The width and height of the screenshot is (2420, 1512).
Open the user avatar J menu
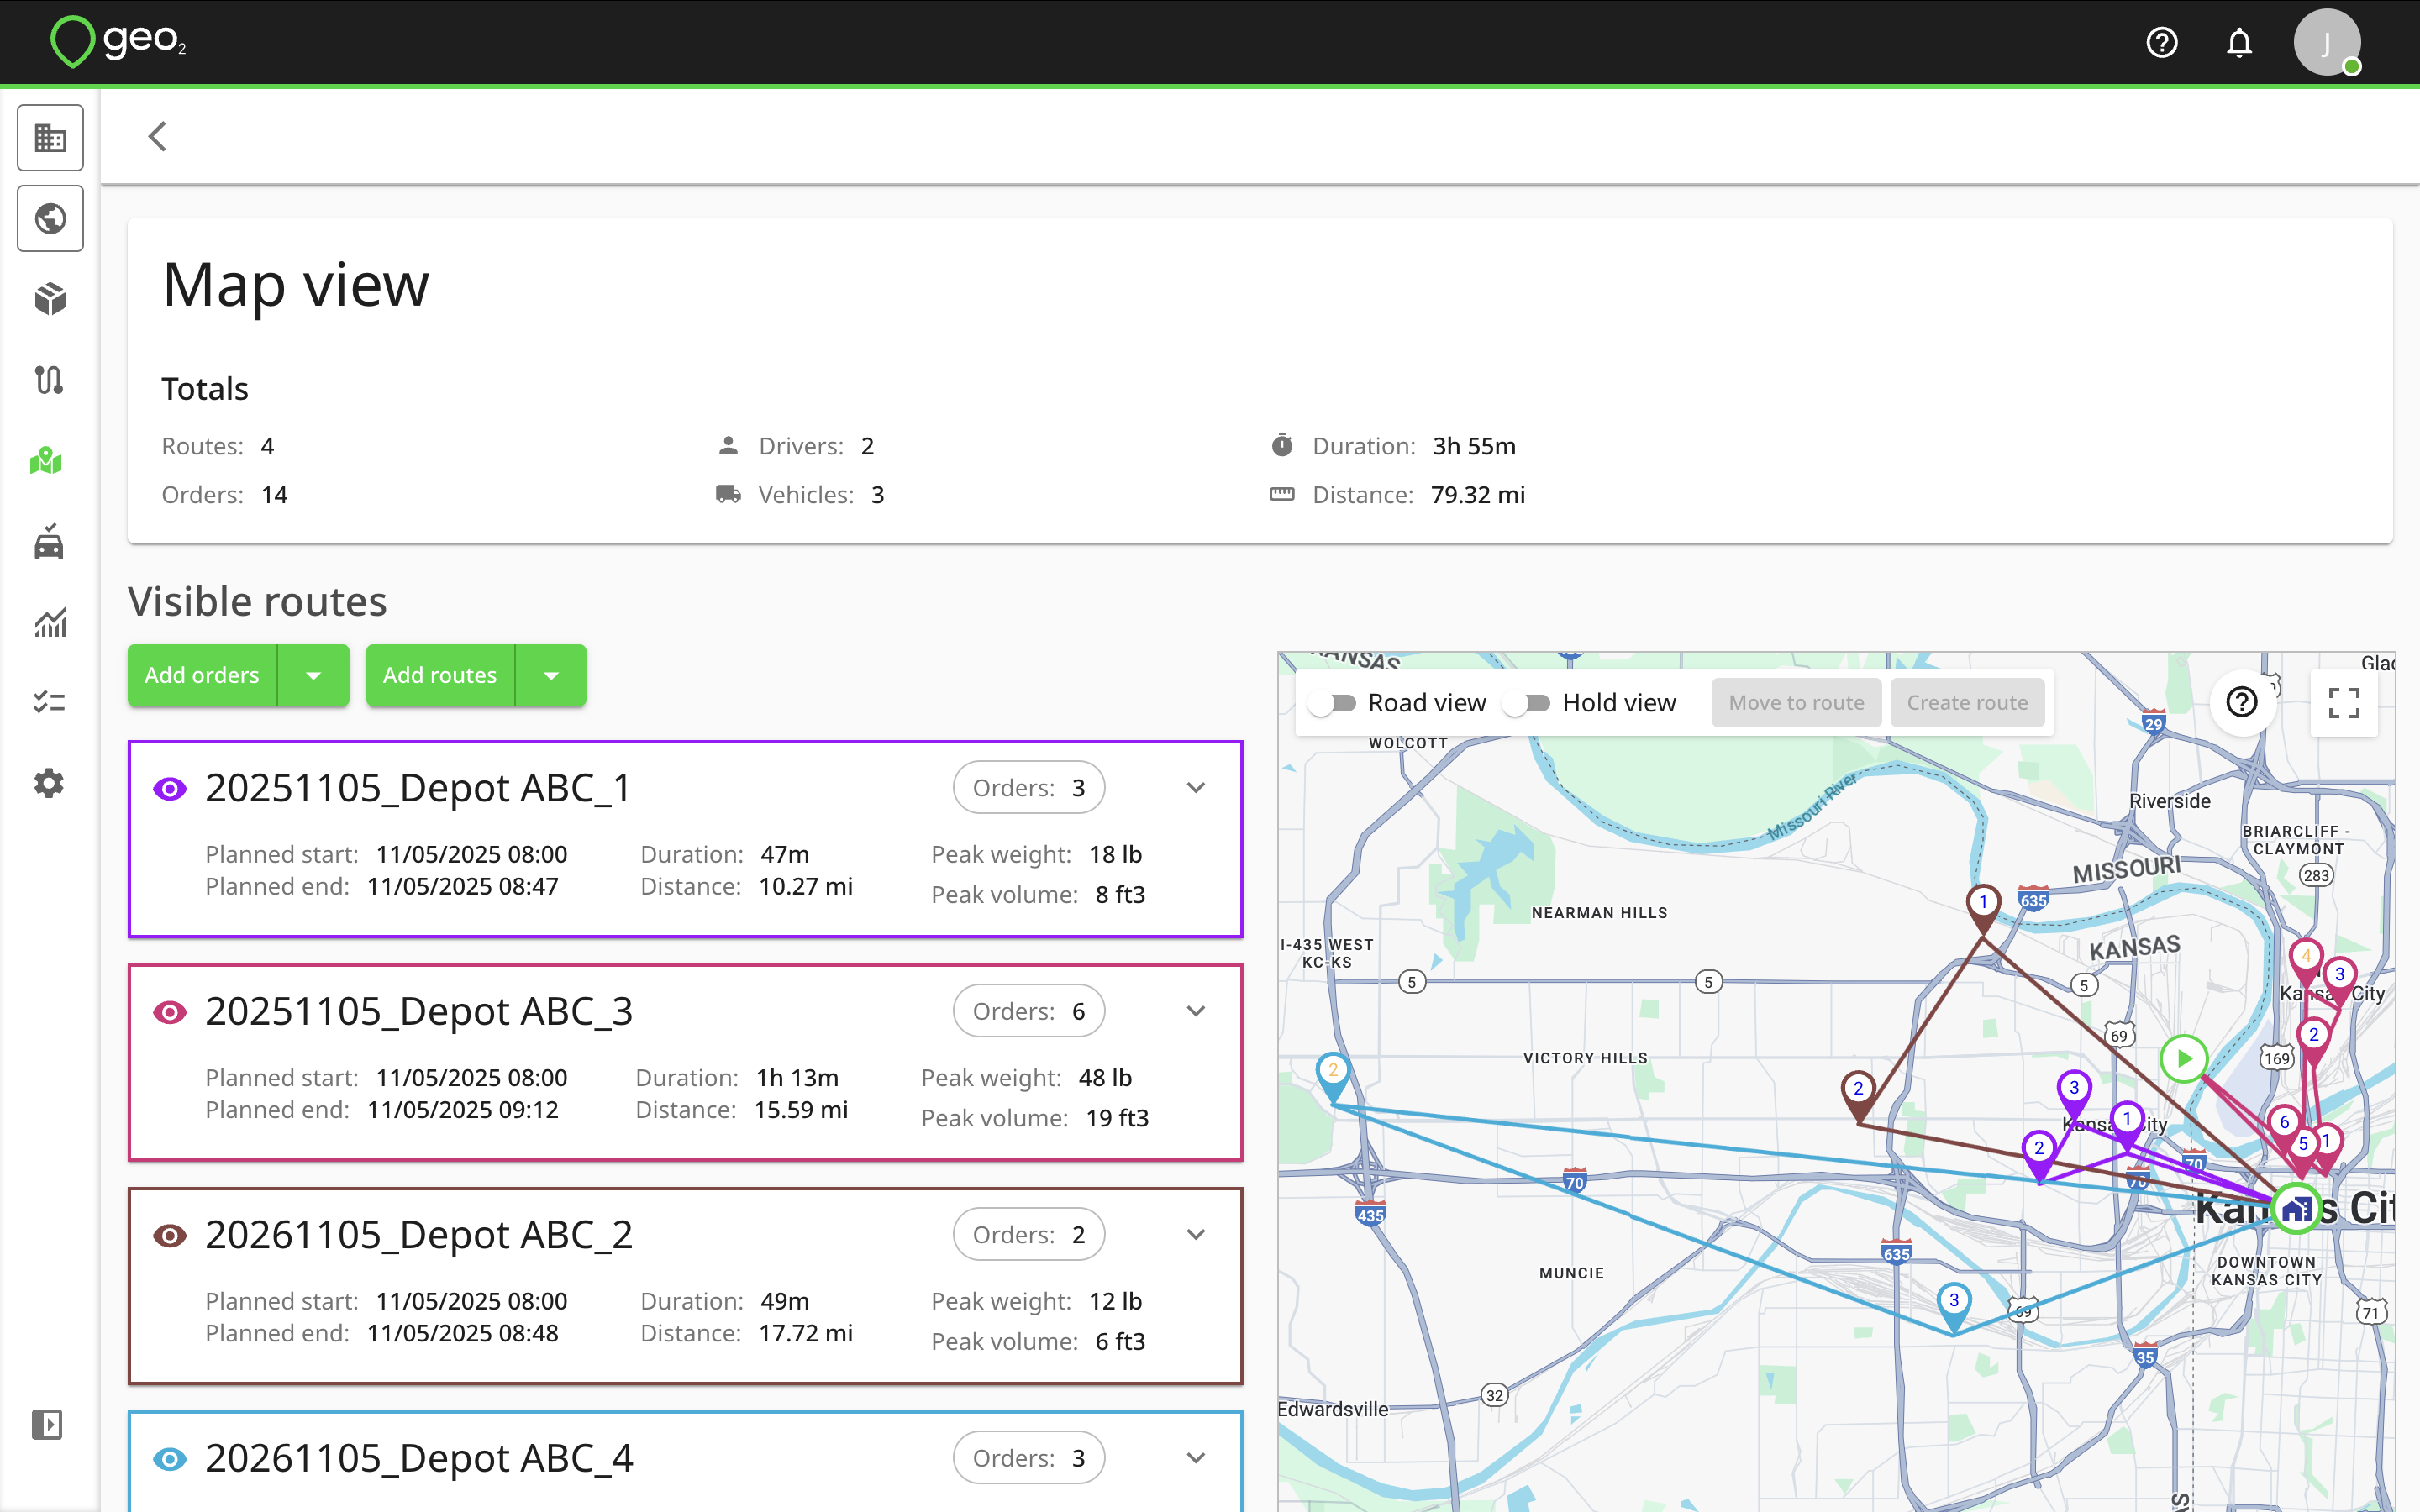click(2327, 43)
